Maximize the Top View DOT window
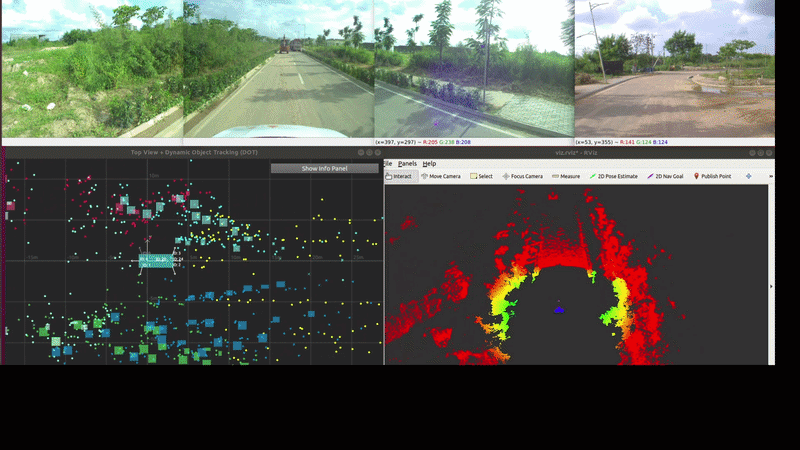800x450 pixels. (x=369, y=153)
